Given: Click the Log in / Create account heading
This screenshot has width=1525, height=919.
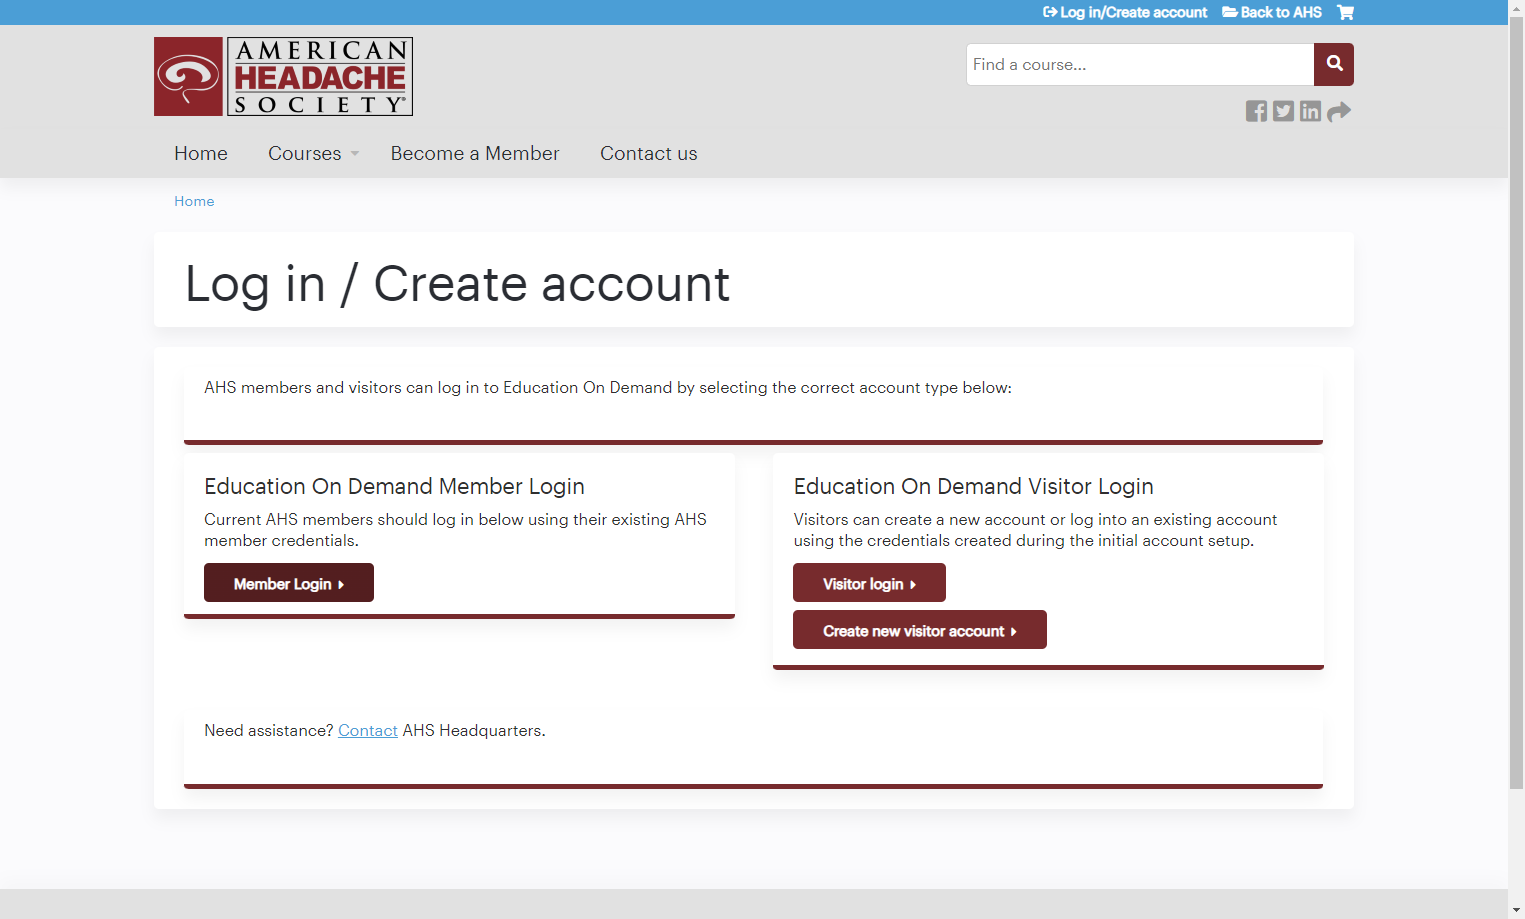Looking at the screenshot, I should click(458, 284).
